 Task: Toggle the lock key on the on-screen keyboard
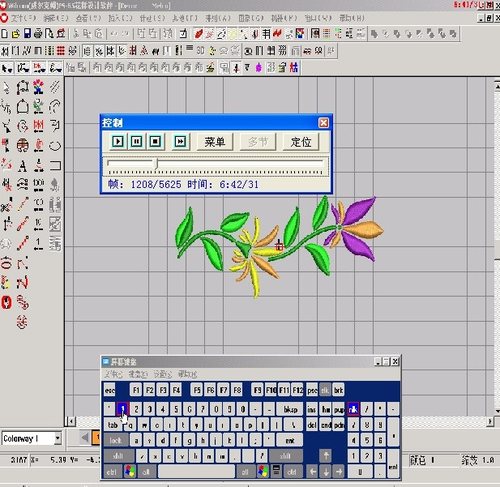coord(115,440)
